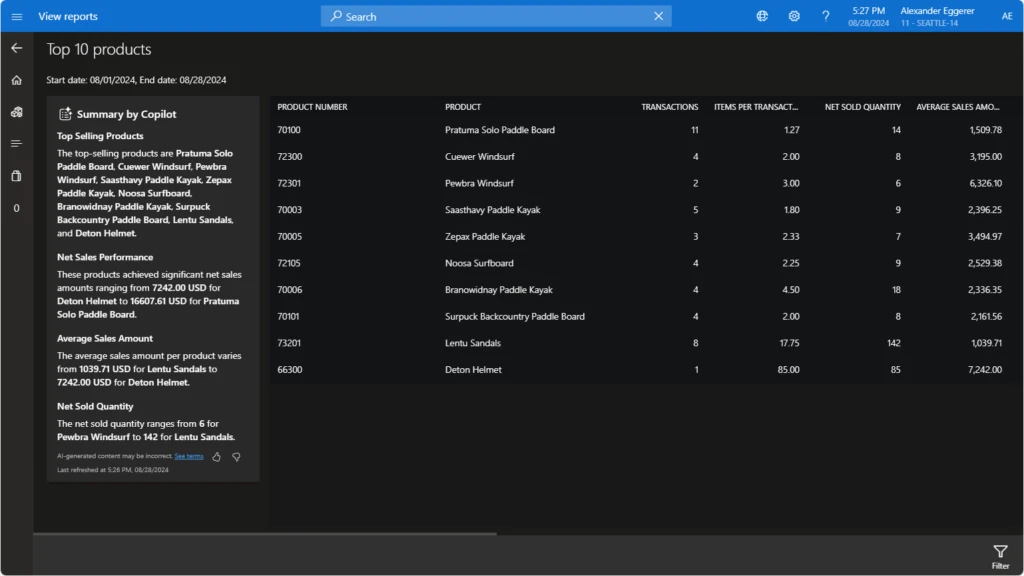Give thumbs down on the Copilot summary
The image size is (1024, 576).
coord(236,456)
